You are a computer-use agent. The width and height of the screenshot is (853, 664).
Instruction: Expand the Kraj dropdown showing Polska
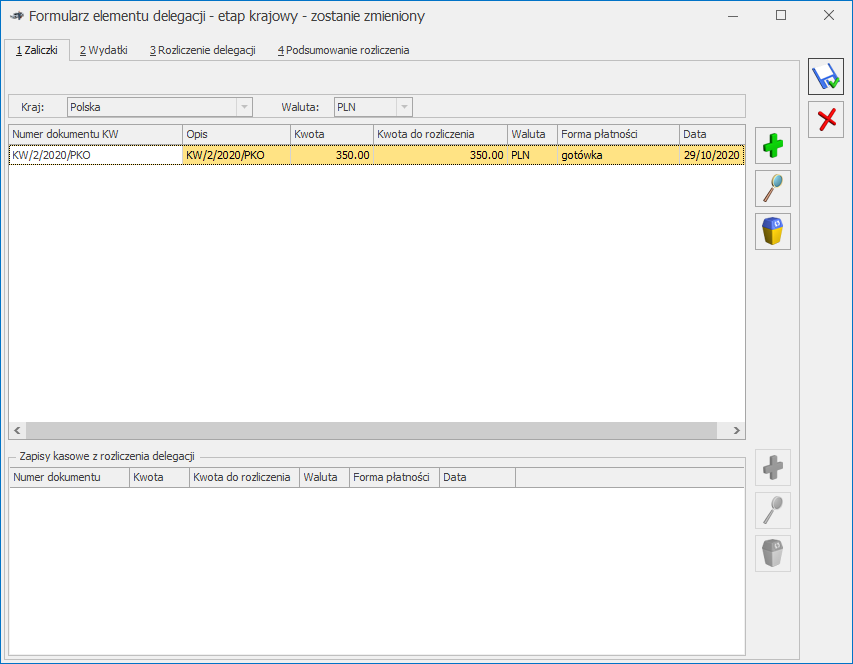(244, 107)
